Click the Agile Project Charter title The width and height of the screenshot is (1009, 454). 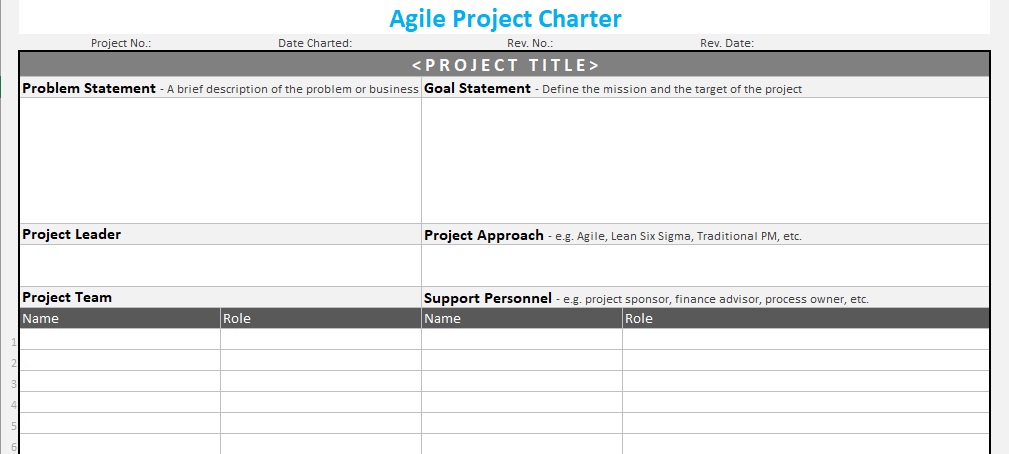pyautogui.click(x=505, y=18)
